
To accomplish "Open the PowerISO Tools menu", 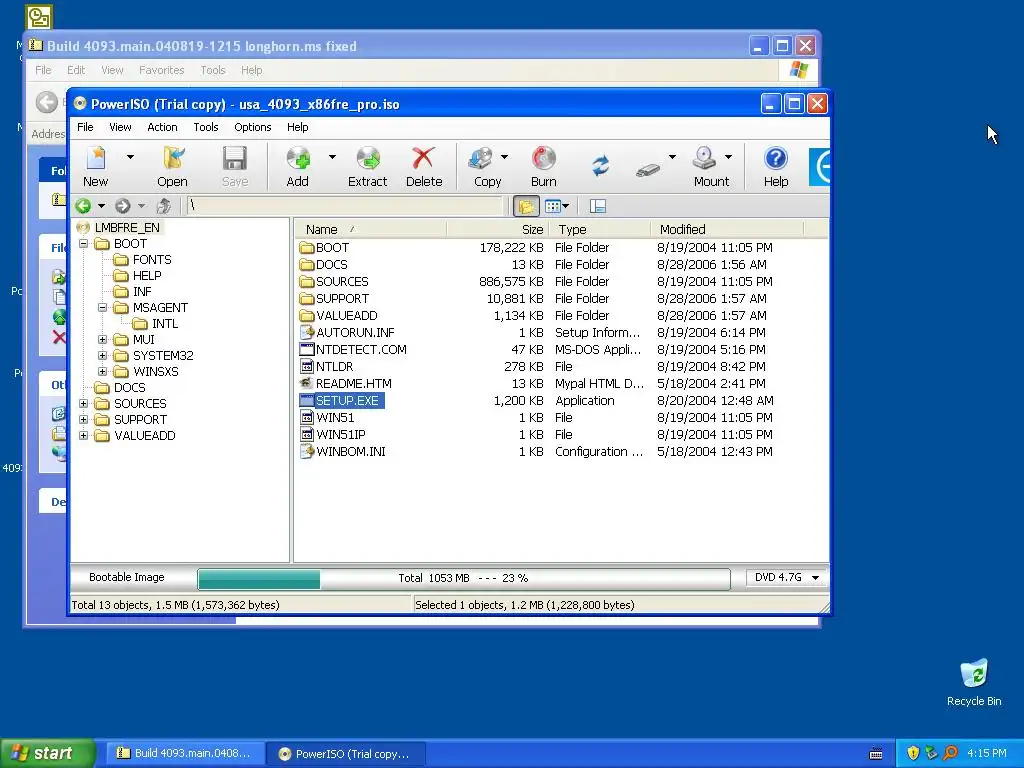I will (x=206, y=127).
